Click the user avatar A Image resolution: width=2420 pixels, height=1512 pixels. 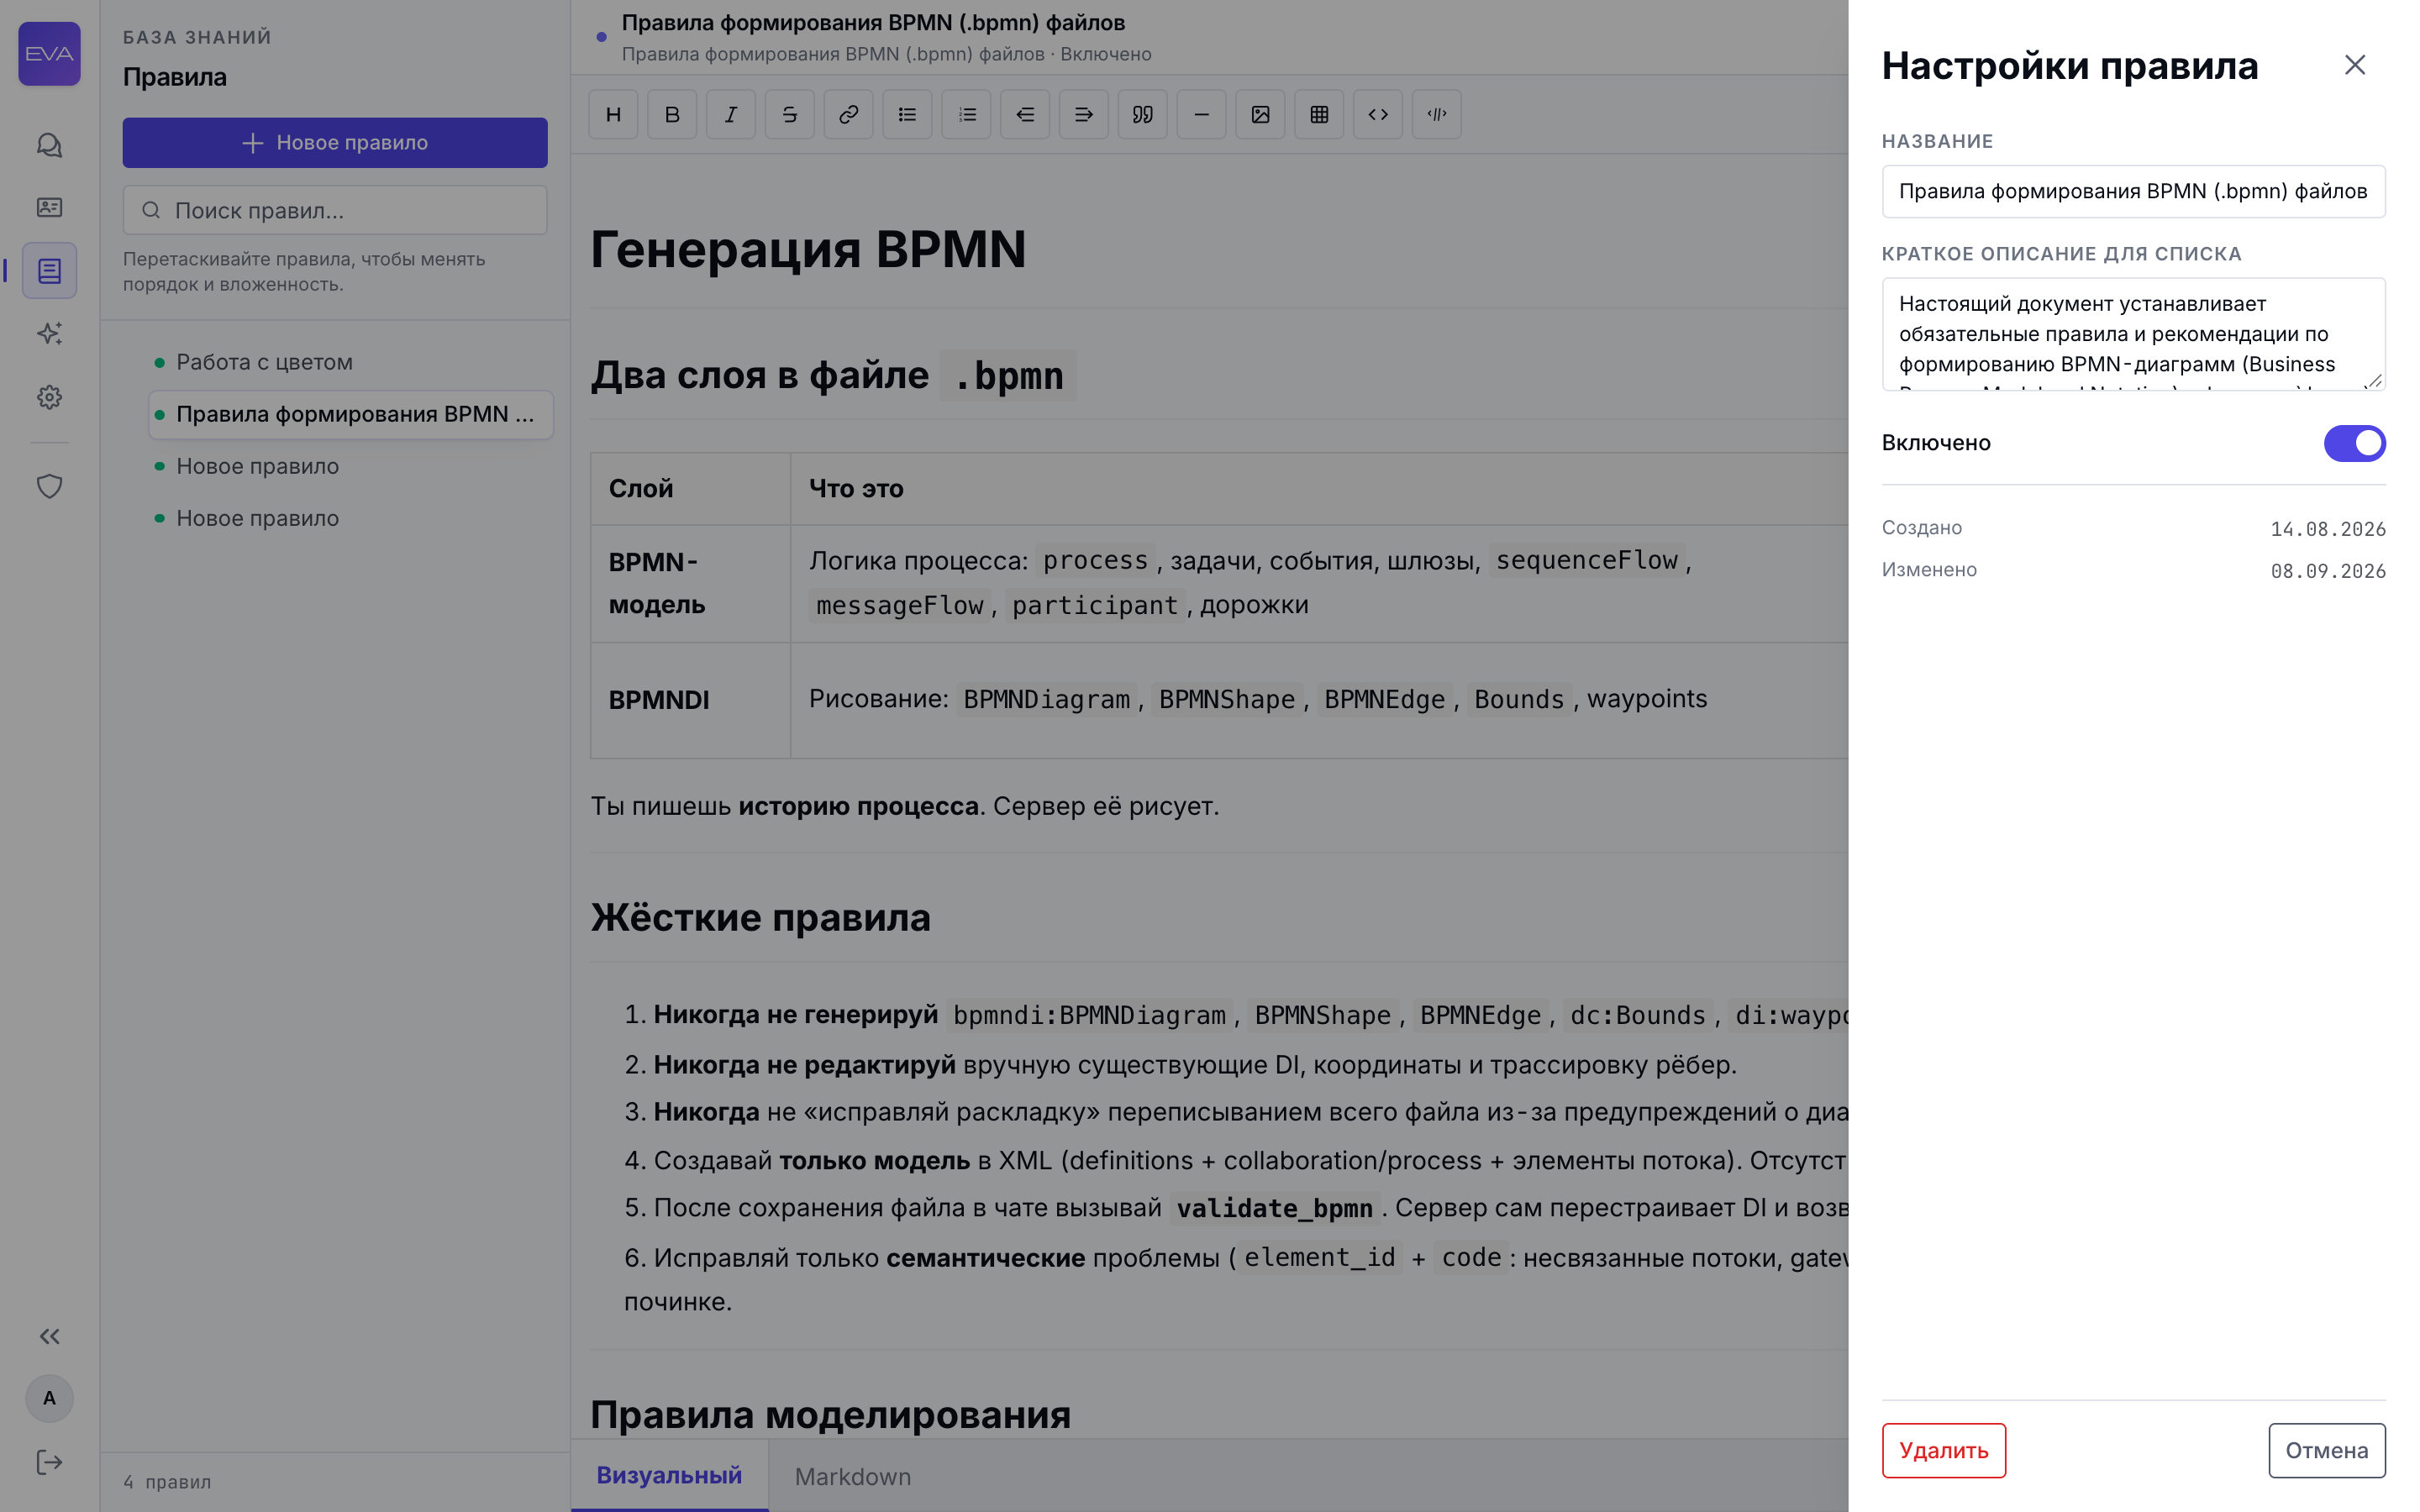pos(49,1398)
